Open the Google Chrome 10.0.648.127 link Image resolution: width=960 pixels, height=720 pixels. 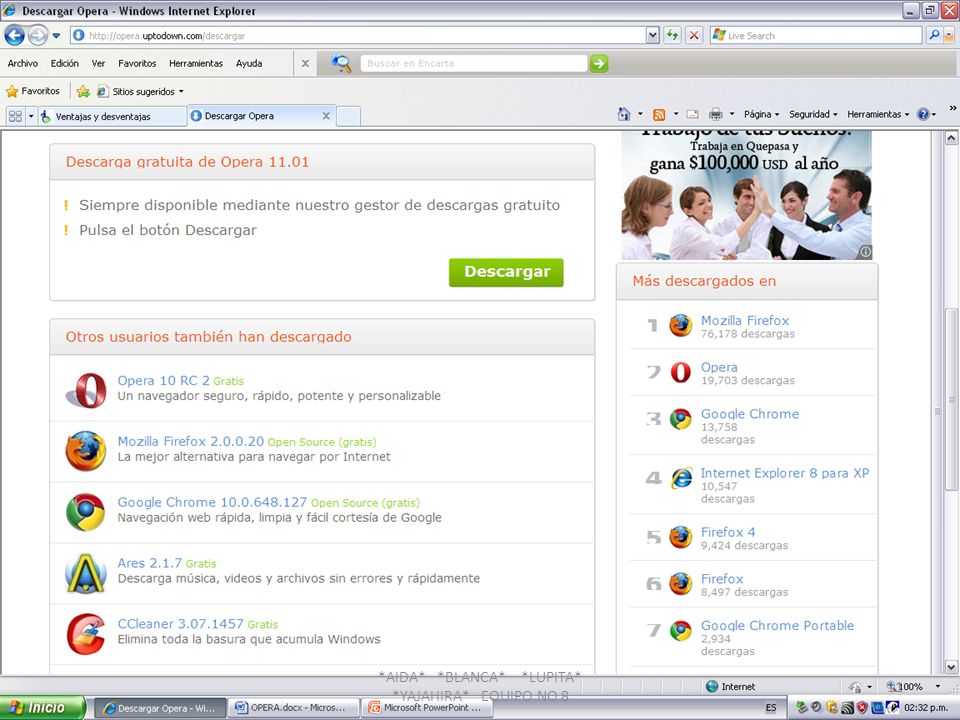tap(212, 502)
